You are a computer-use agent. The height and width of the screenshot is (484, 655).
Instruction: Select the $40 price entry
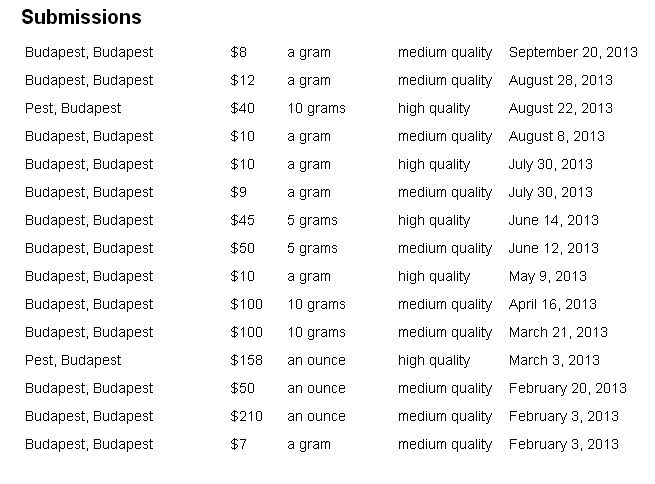tap(242, 108)
